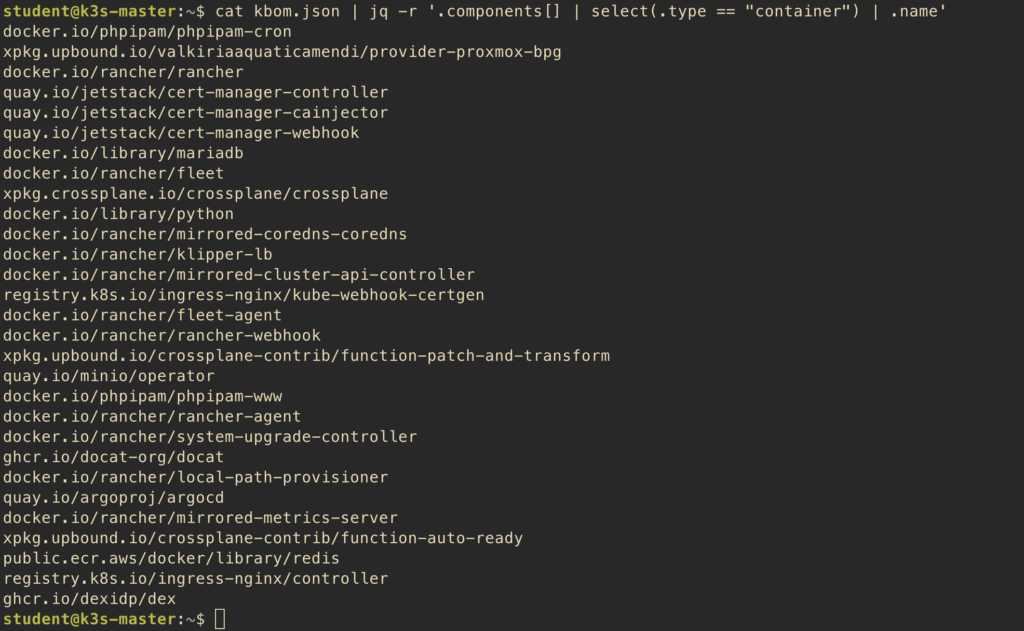Viewport: 1024px width, 631px height.
Task: Click the system-upgrade-controller image line
Action: [210, 437]
